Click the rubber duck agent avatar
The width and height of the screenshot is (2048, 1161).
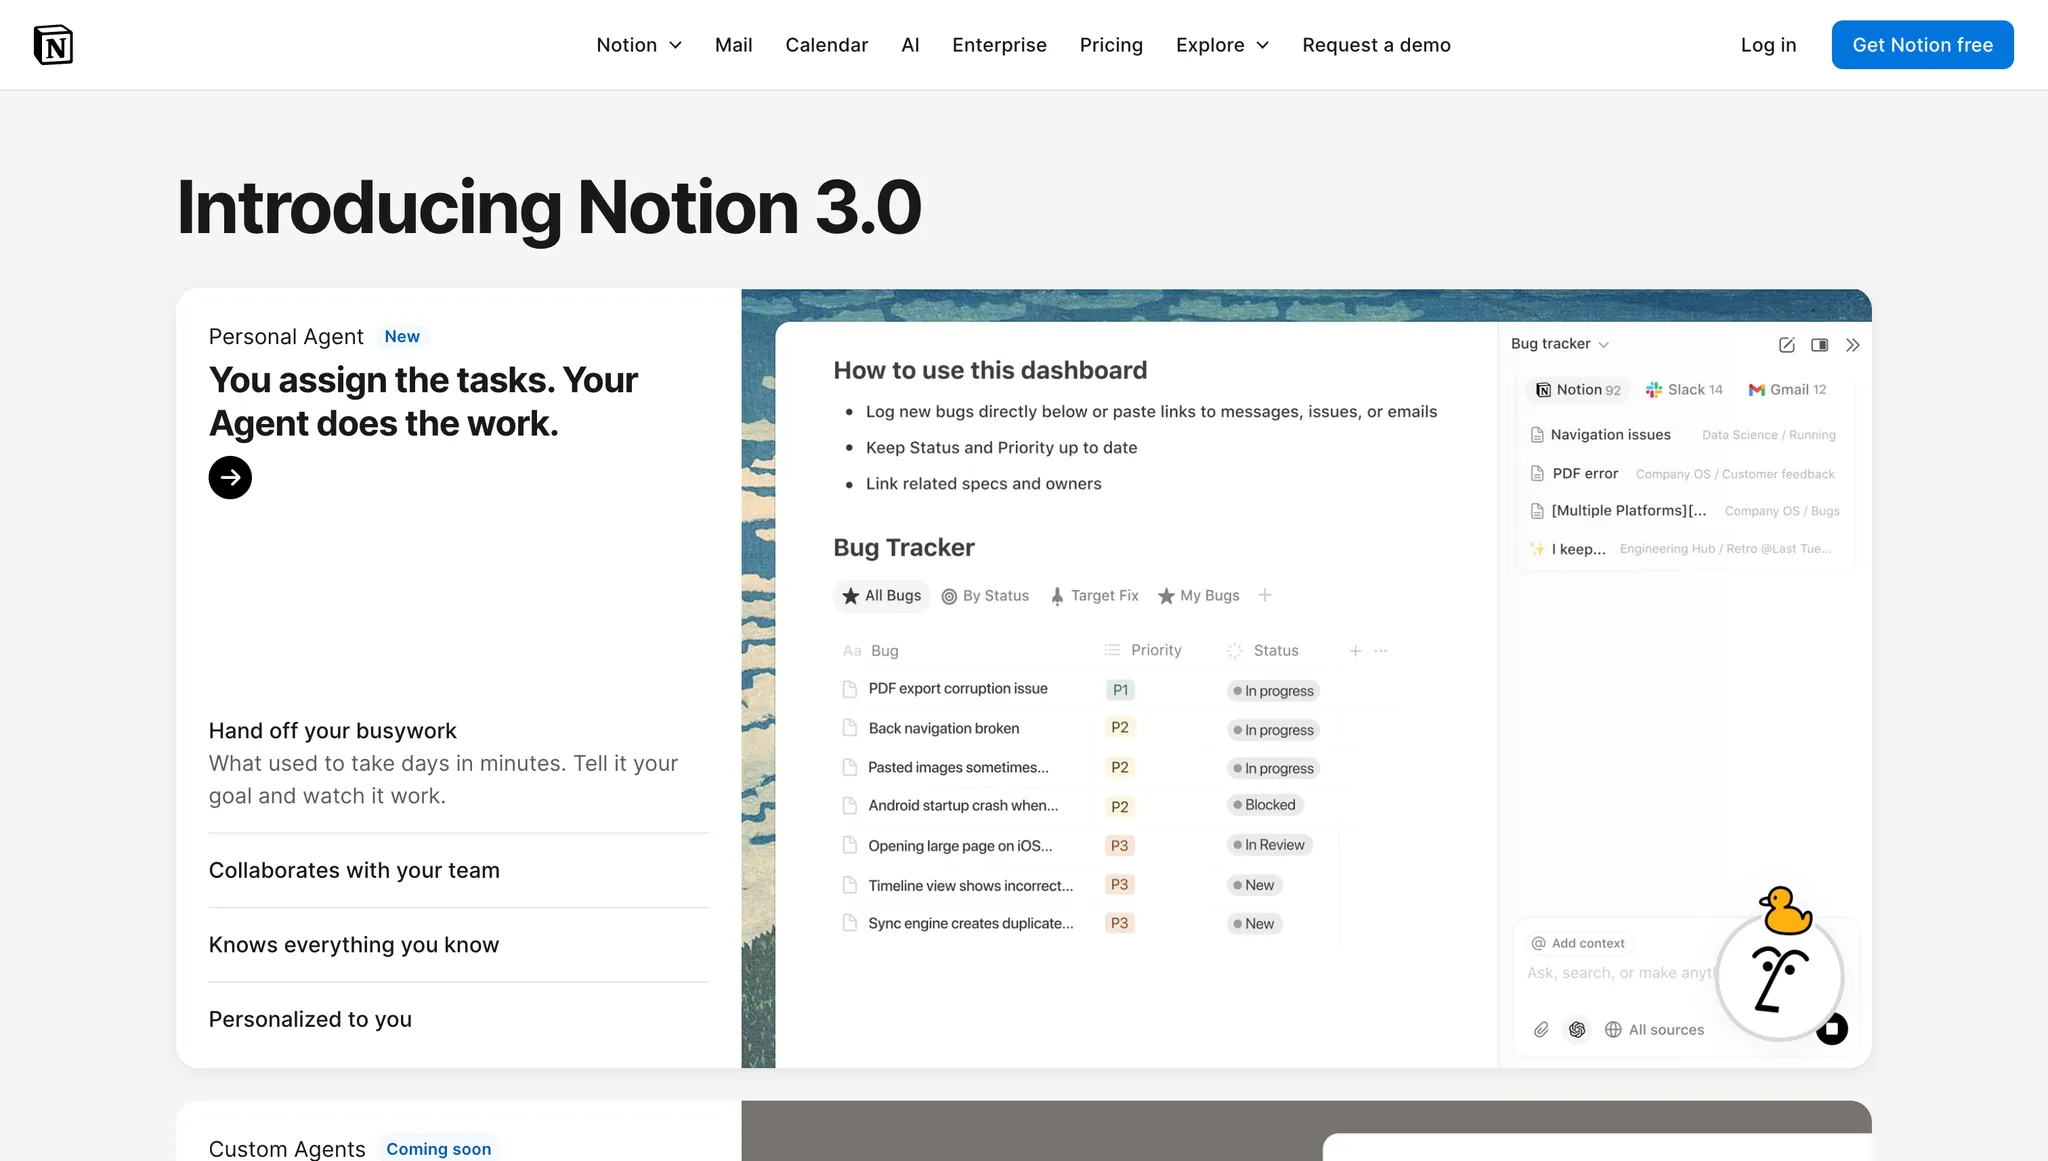1785,909
